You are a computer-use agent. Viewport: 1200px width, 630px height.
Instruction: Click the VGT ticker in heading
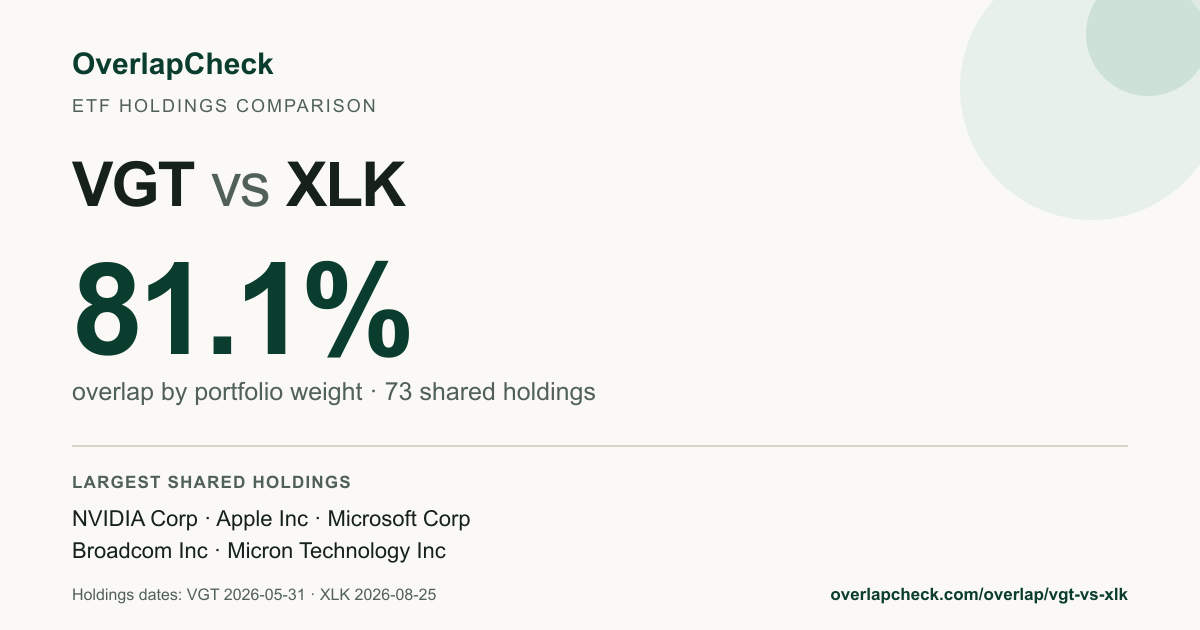tap(134, 183)
